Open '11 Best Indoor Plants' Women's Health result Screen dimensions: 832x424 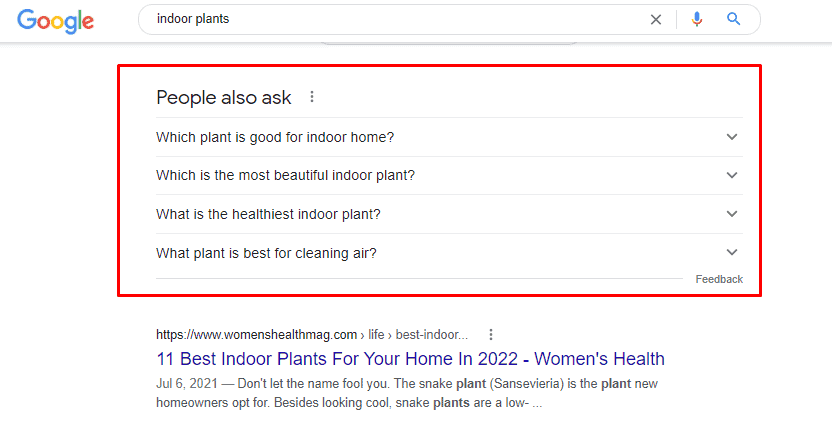(410, 359)
